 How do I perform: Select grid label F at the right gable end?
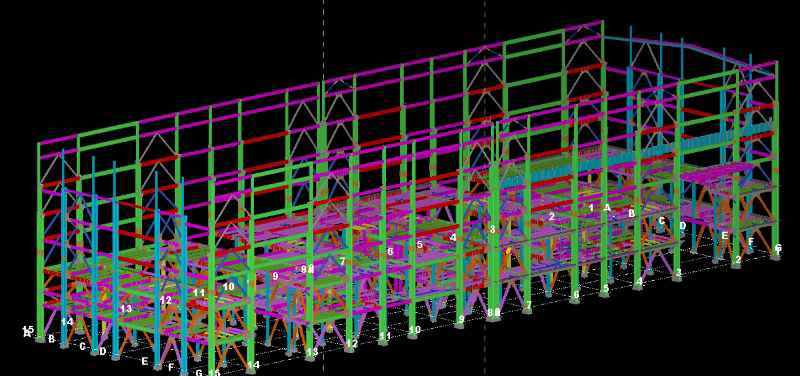point(751,242)
